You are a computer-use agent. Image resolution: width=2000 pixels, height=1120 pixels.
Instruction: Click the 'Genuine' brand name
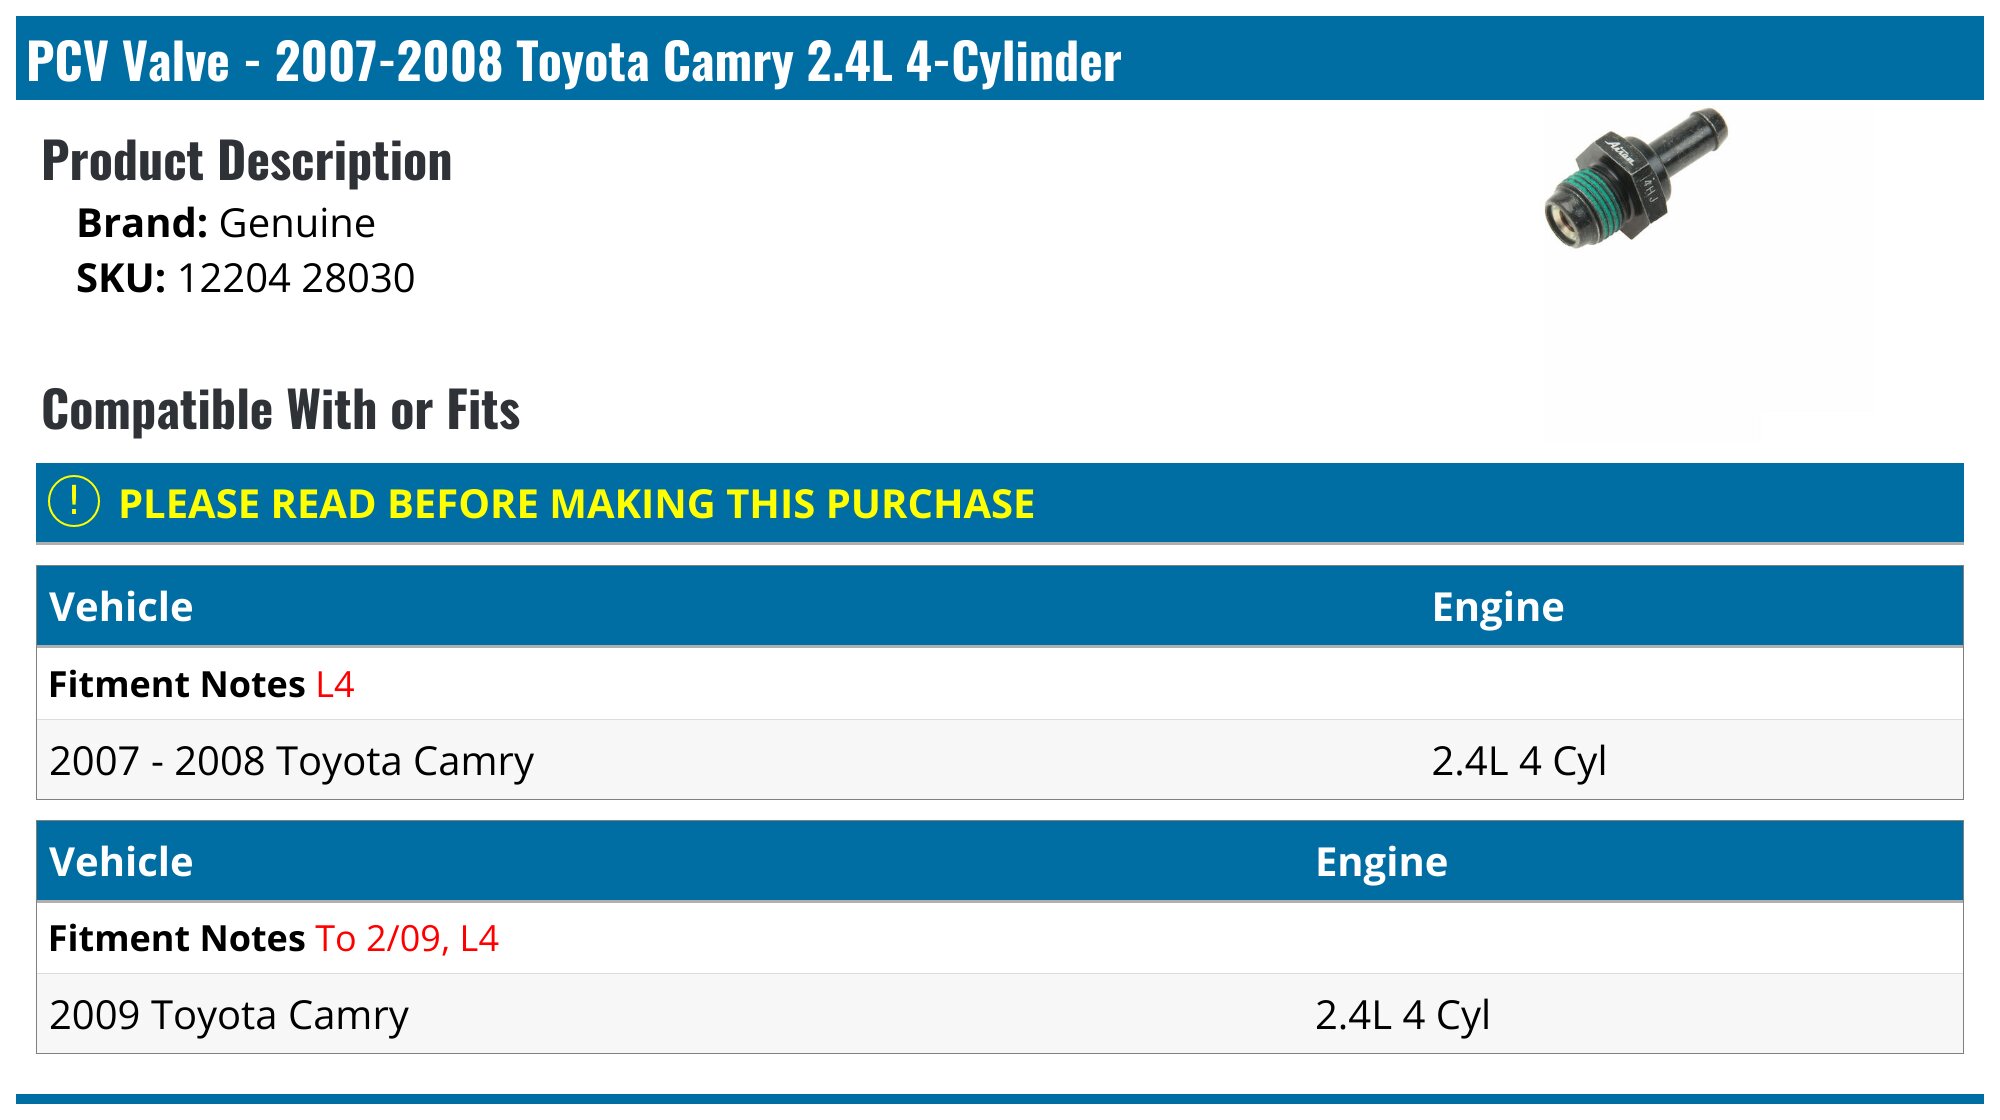point(297,223)
